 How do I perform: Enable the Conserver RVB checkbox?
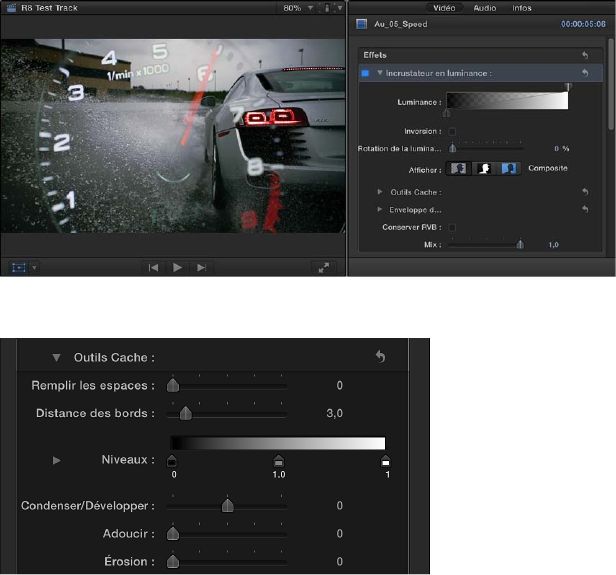[x=452, y=227]
